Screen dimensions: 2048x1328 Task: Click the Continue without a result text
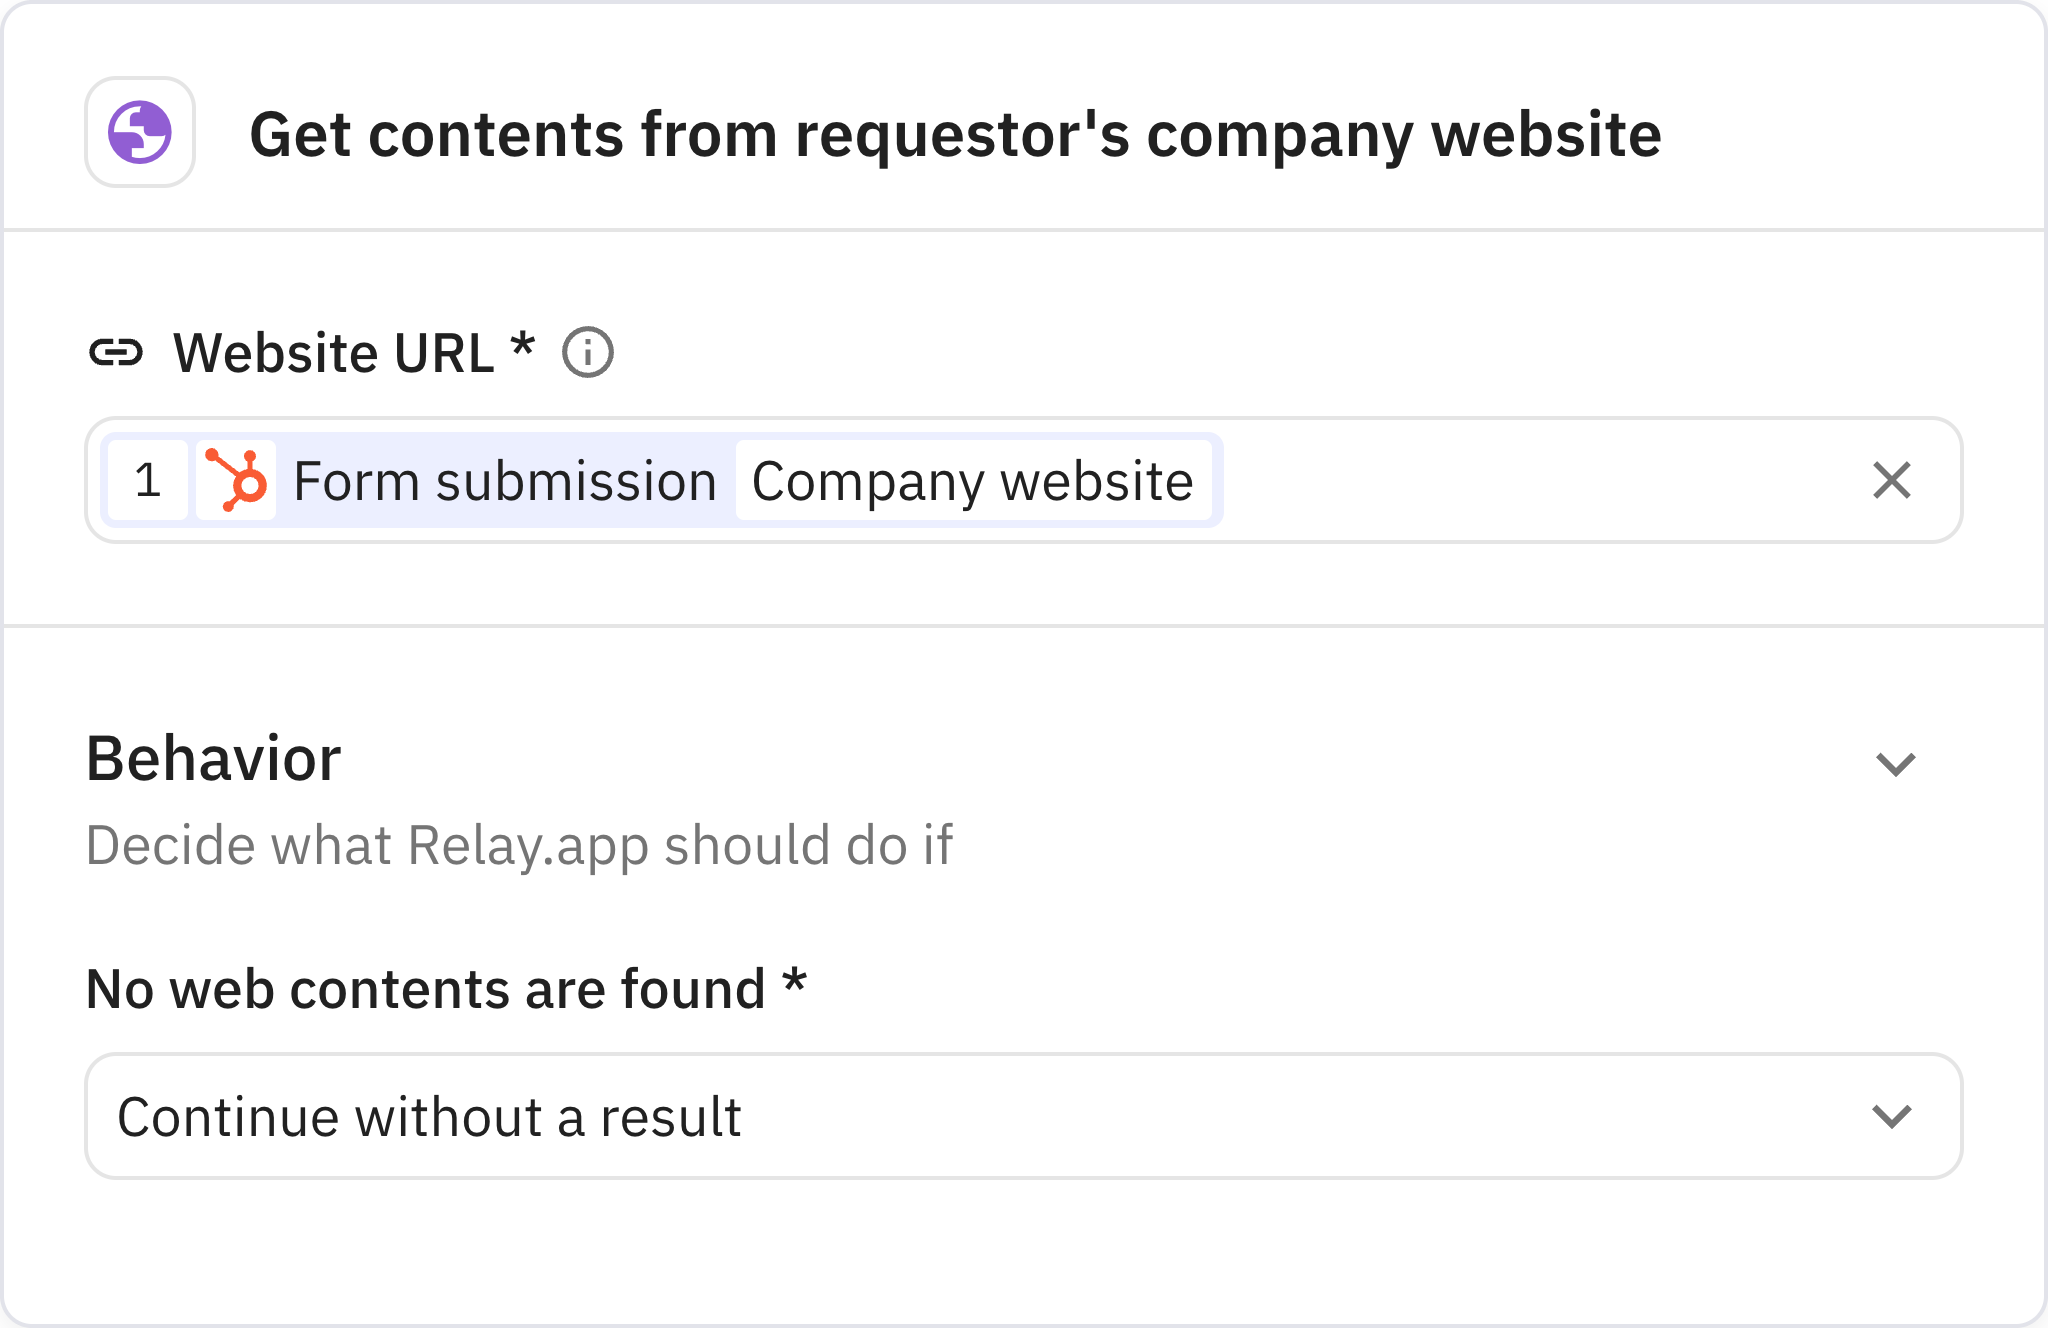(x=432, y=1117)
